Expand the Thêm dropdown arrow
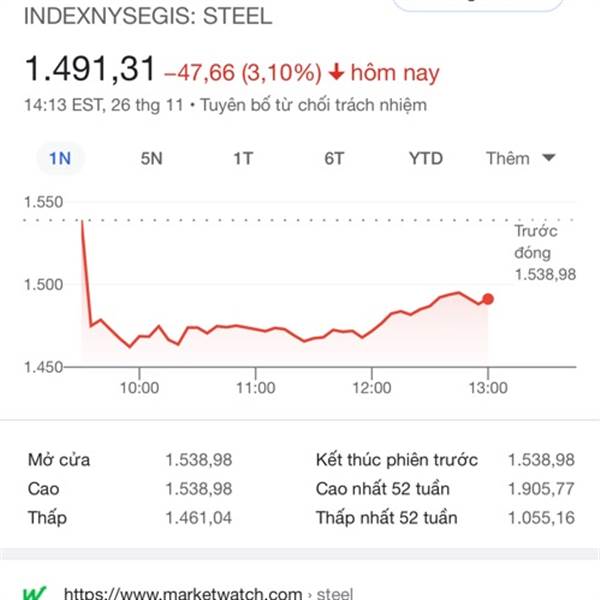The image size is (600, 600). [x=549, y=158]
